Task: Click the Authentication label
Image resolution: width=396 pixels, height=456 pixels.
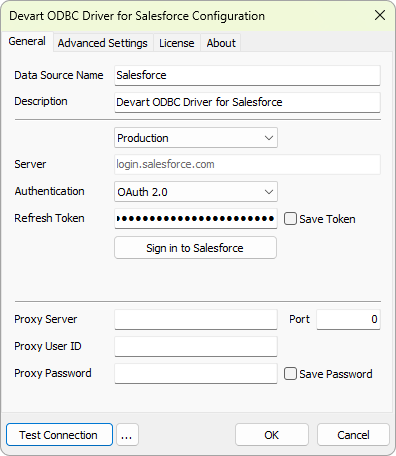Action: coord(49,191)
